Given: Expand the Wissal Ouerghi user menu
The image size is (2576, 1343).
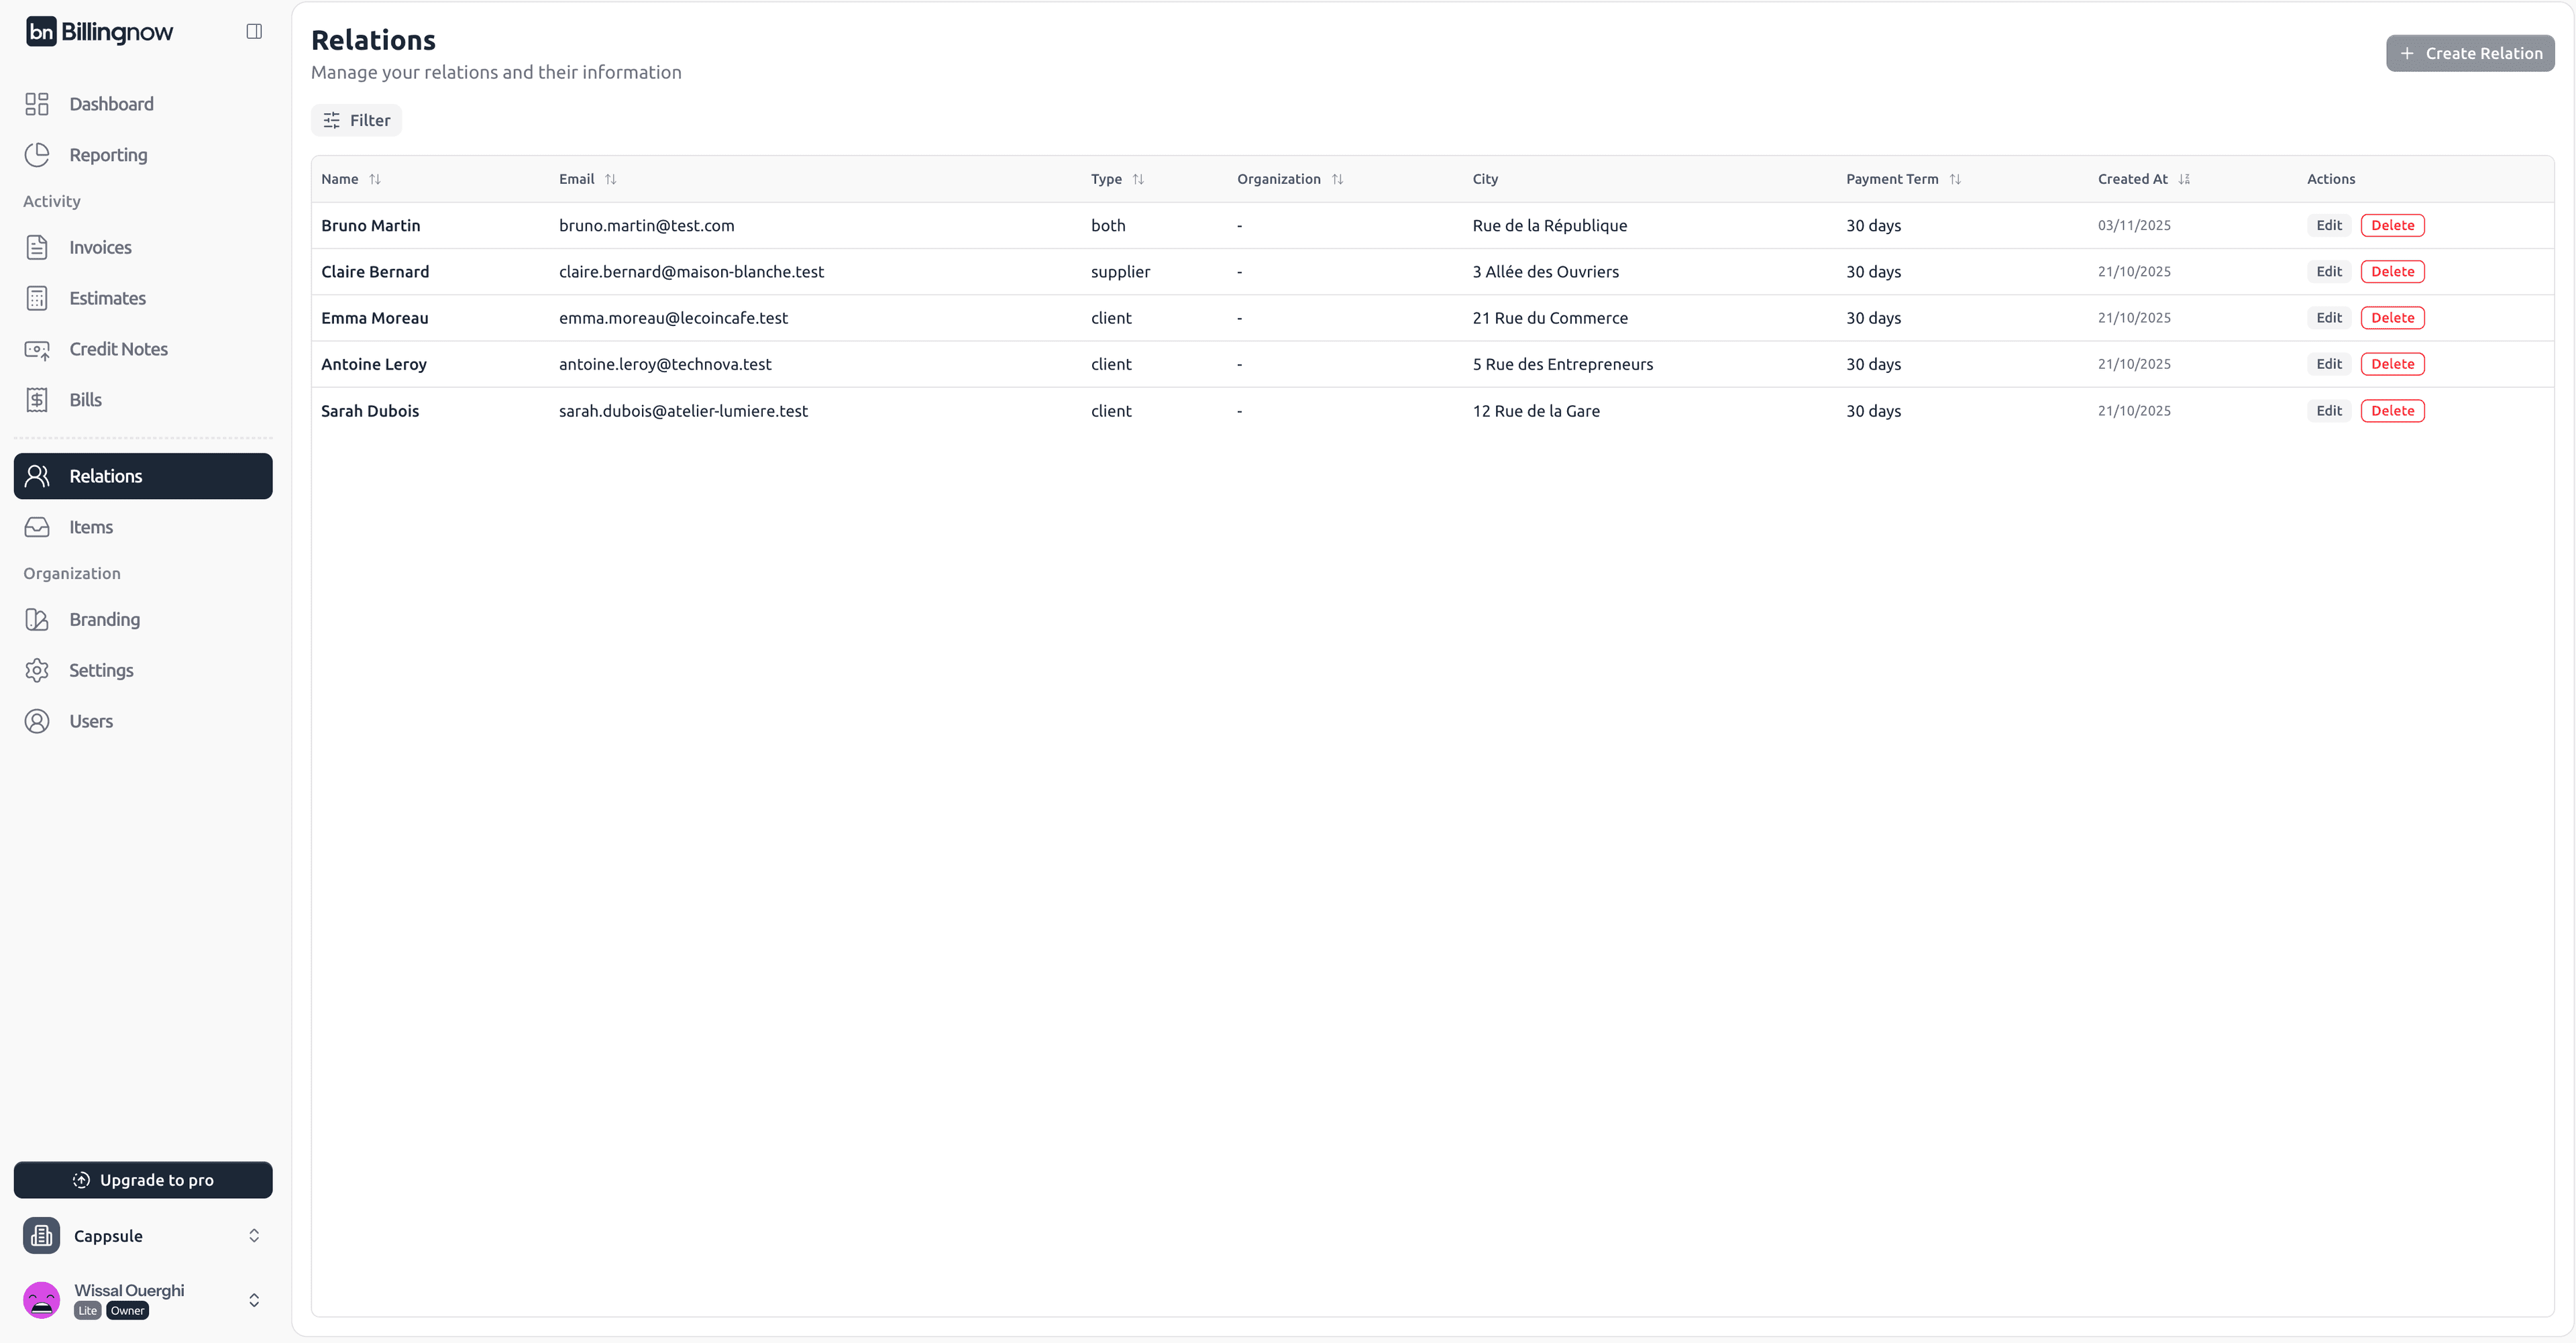Looking at the screenshot, I should click(x=254, y=1300).
